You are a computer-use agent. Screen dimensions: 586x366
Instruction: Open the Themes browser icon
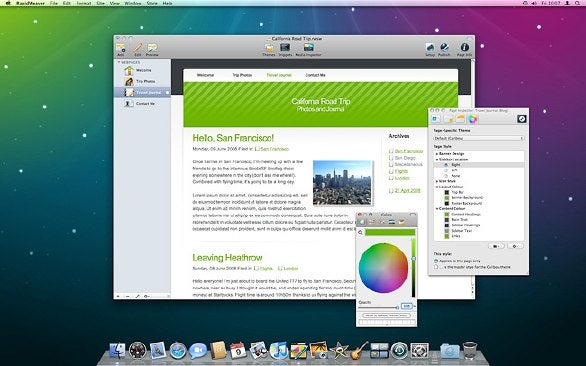269,49
